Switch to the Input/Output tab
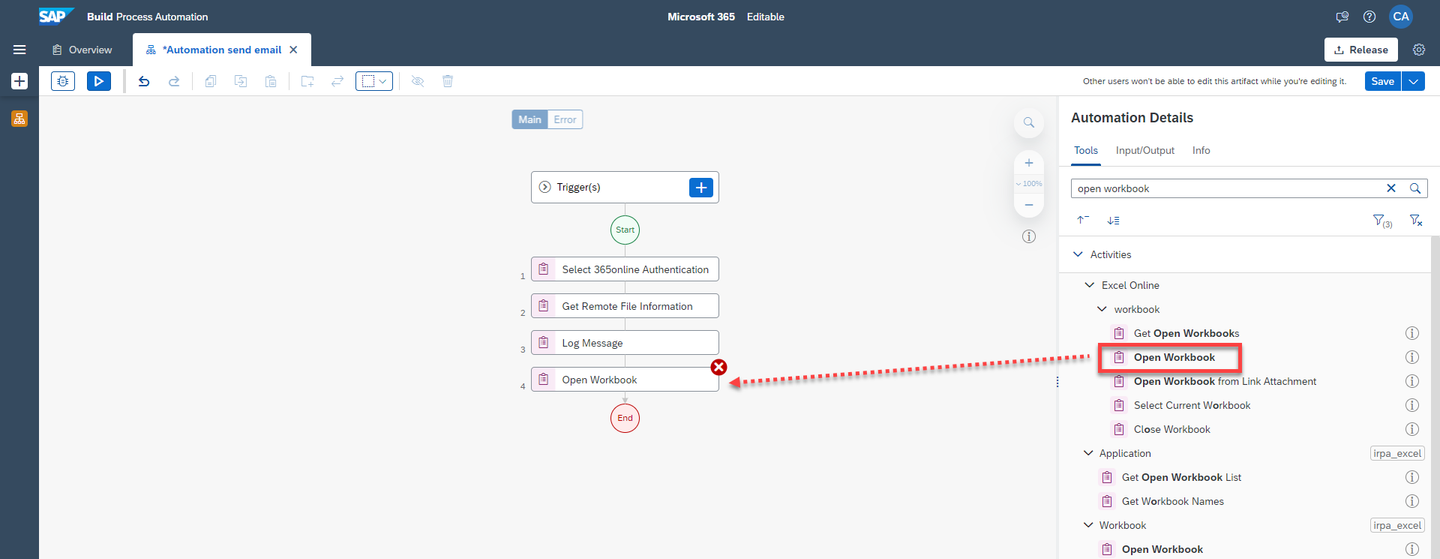The image size is (1440, 559). pos(1145,150)
